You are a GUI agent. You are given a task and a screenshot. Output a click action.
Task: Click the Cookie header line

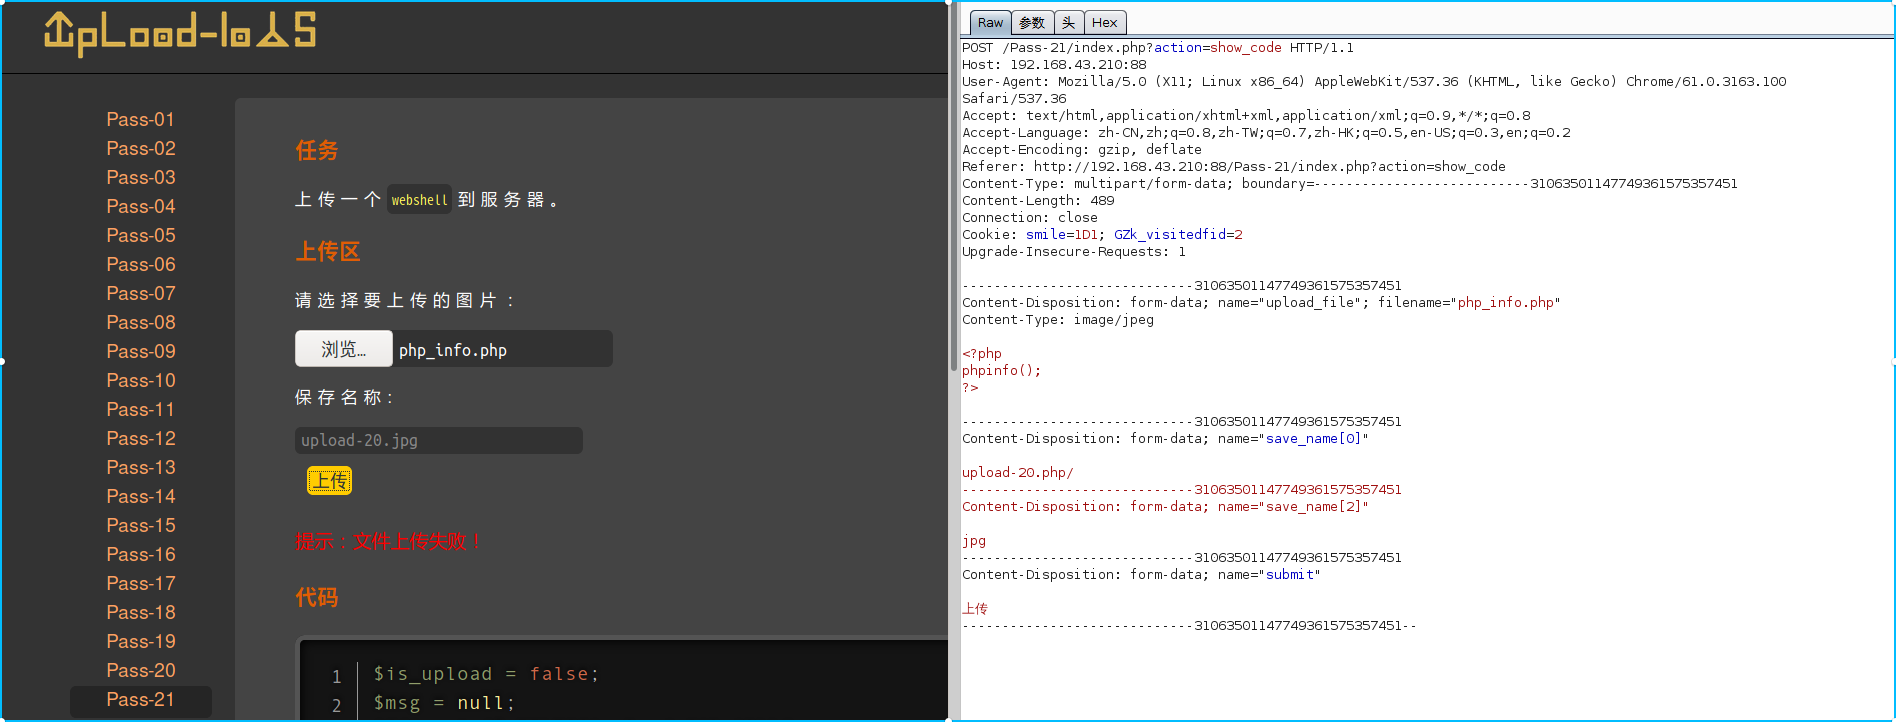tap(1102, 235)
